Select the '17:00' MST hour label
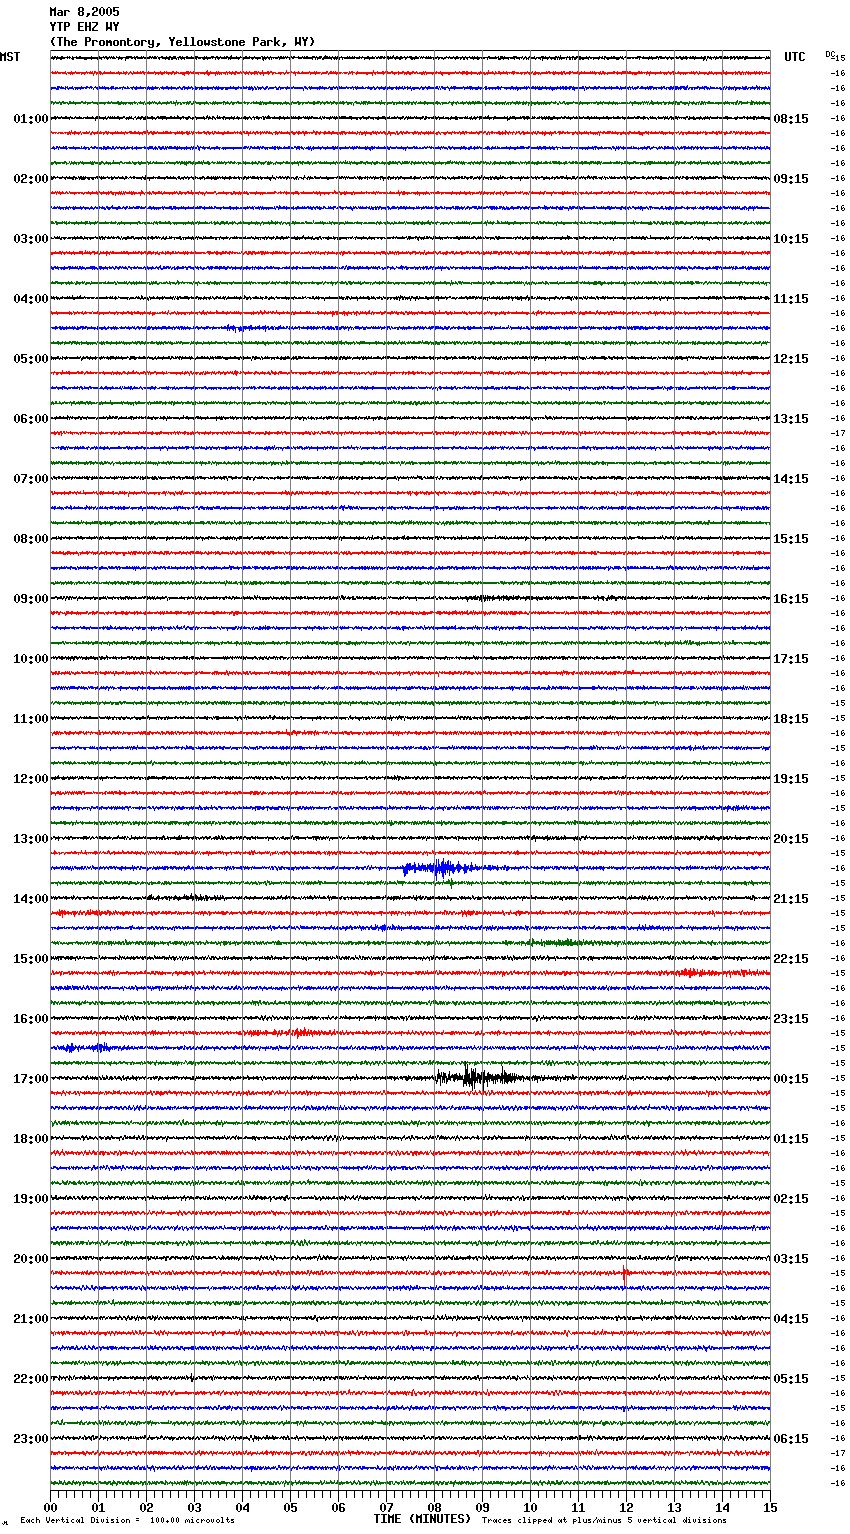 pos(31,1079)
